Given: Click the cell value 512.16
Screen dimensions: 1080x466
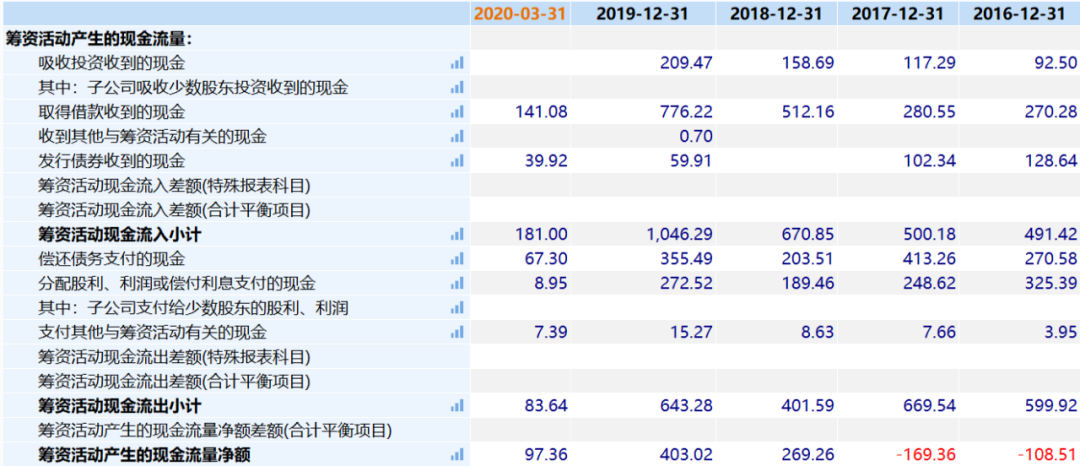Looking at the screenshot, I should (x=807, y=112).
